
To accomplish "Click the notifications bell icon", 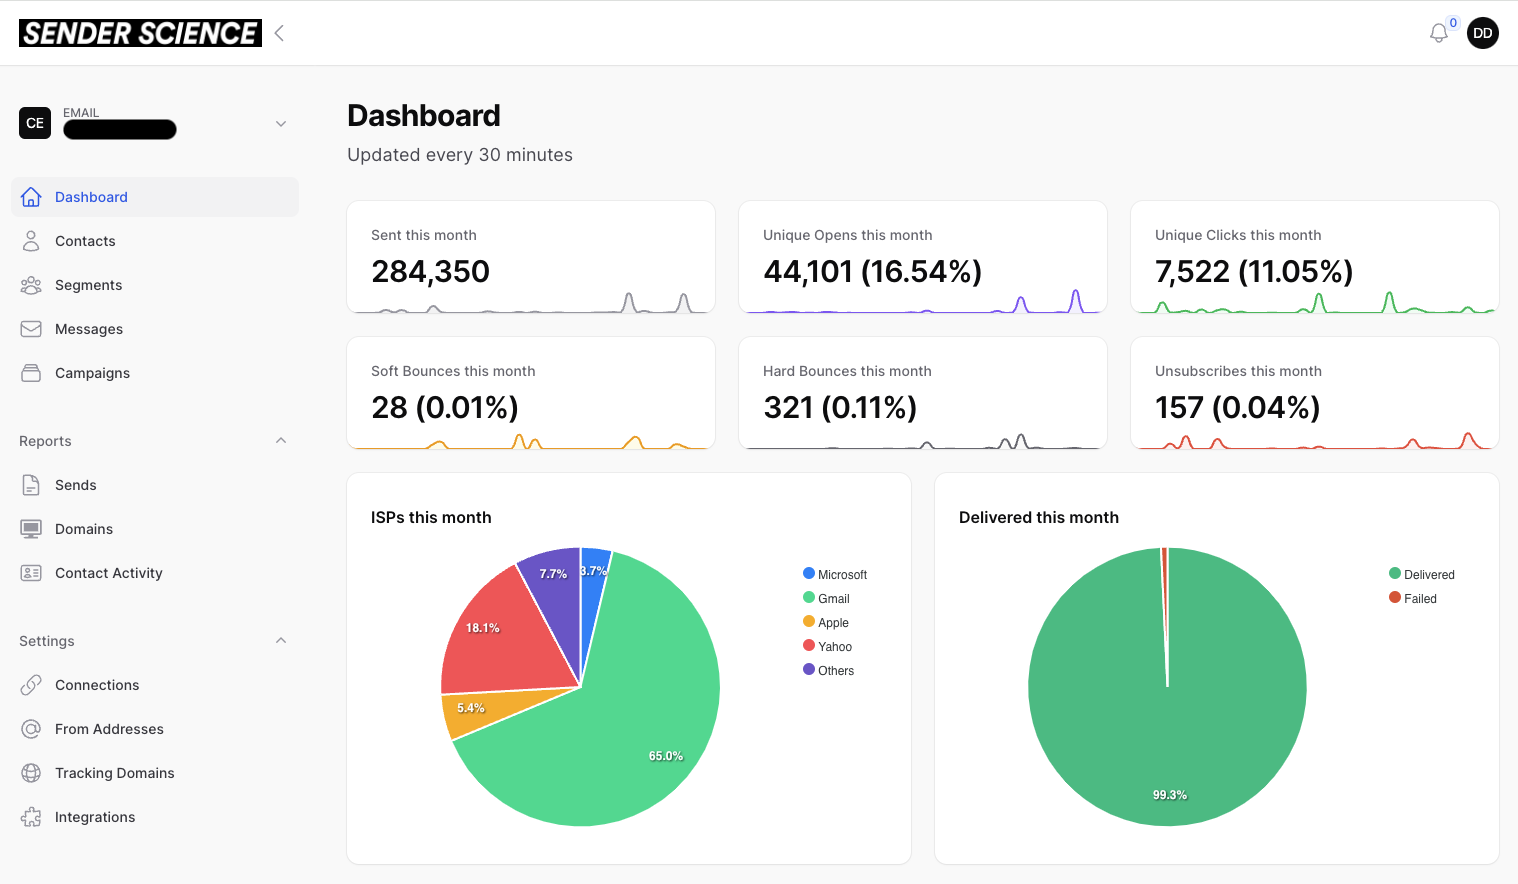I will point(1438,33).
